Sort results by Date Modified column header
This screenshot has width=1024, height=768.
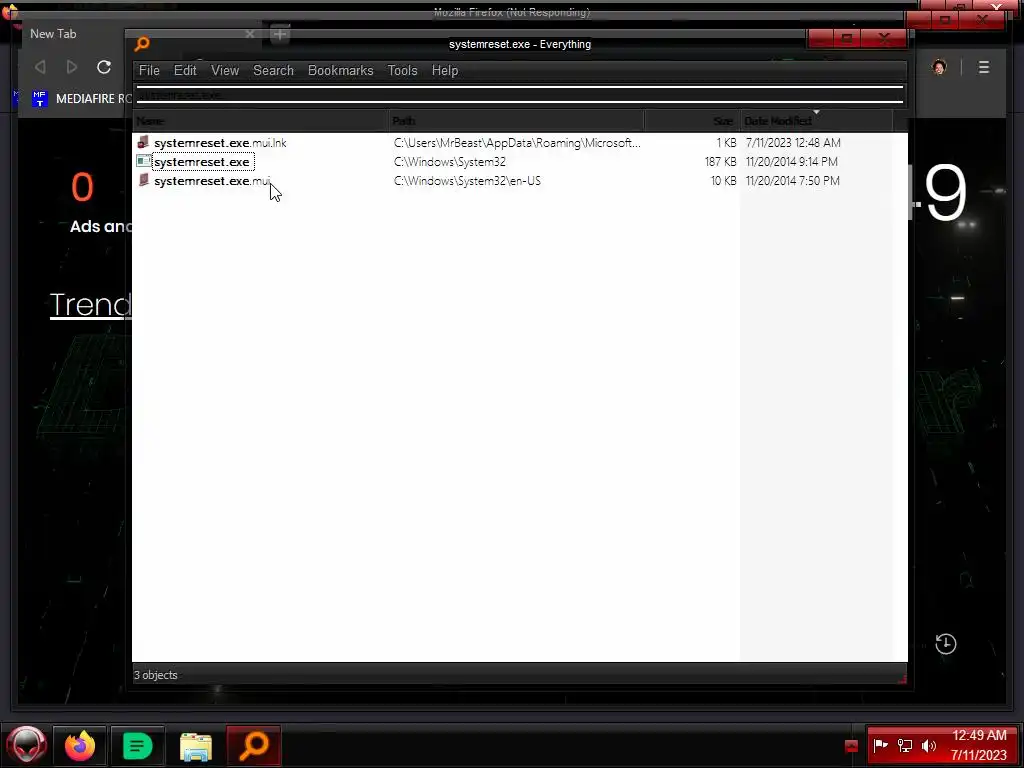[x=816, y=121]
